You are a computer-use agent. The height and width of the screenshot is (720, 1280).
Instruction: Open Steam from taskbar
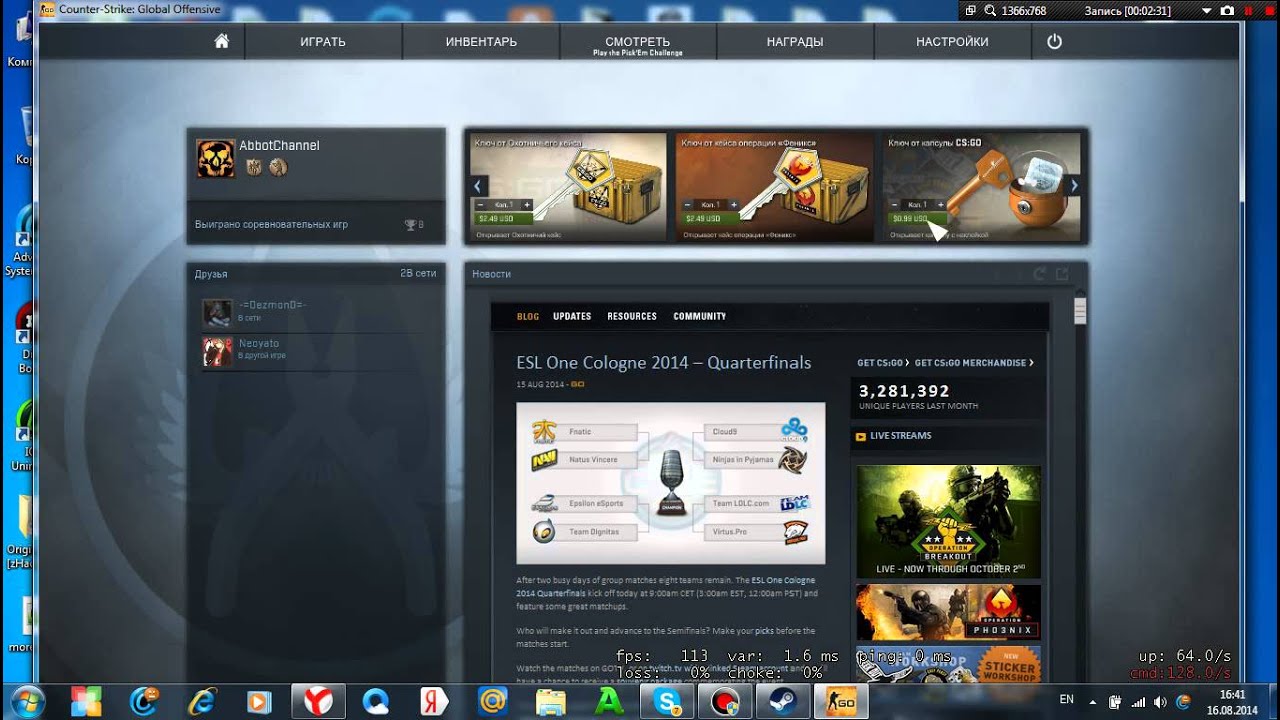pyautogui.click(x=781, y=702)
